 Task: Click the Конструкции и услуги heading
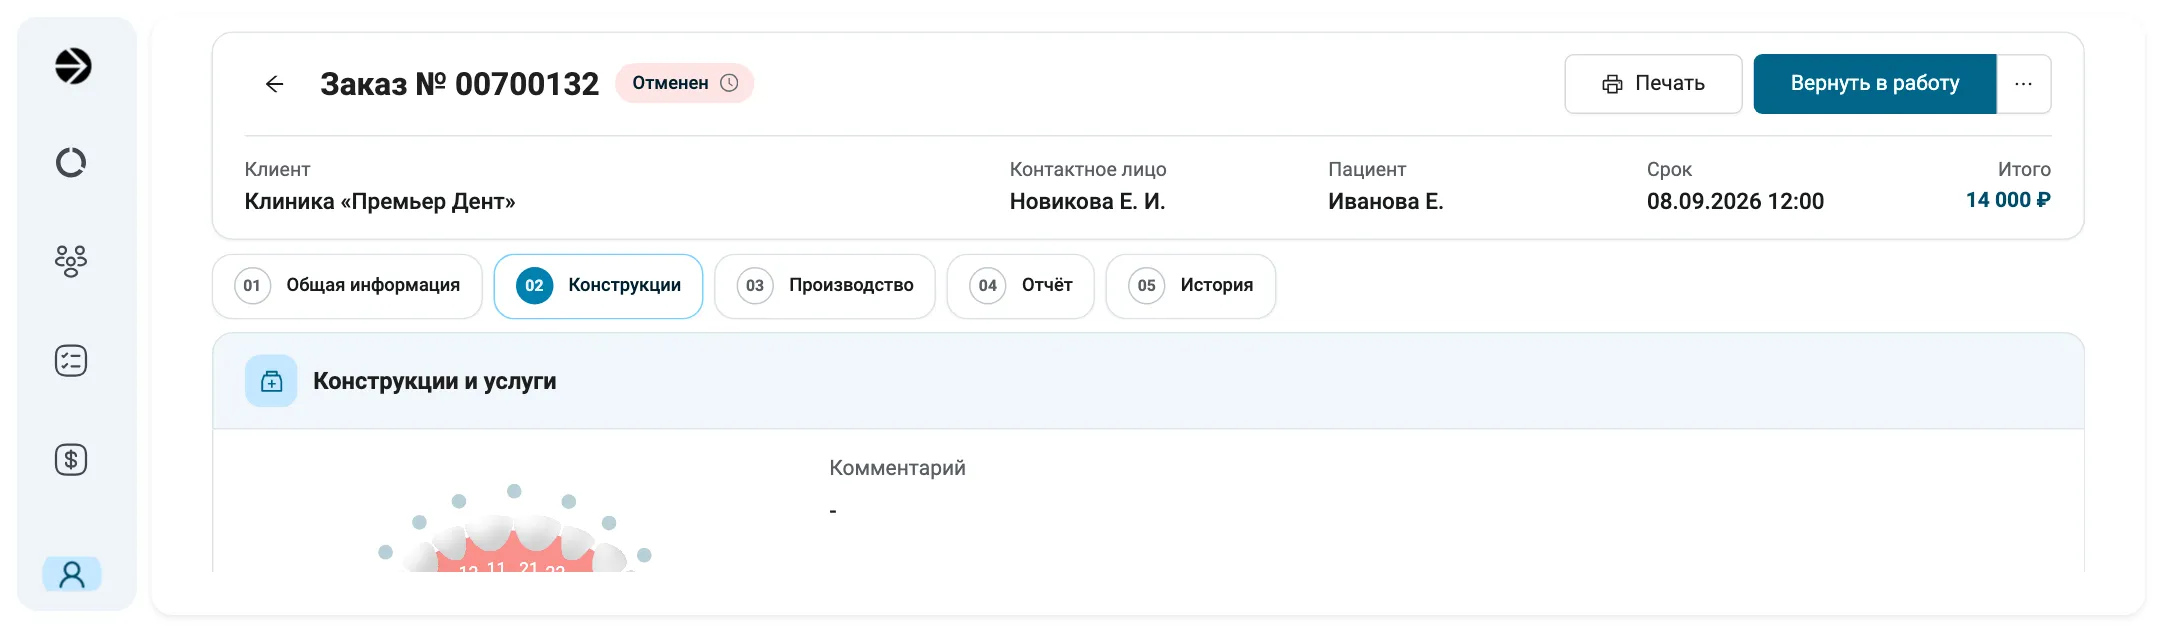pyautogui.click(x=435, y=381)
